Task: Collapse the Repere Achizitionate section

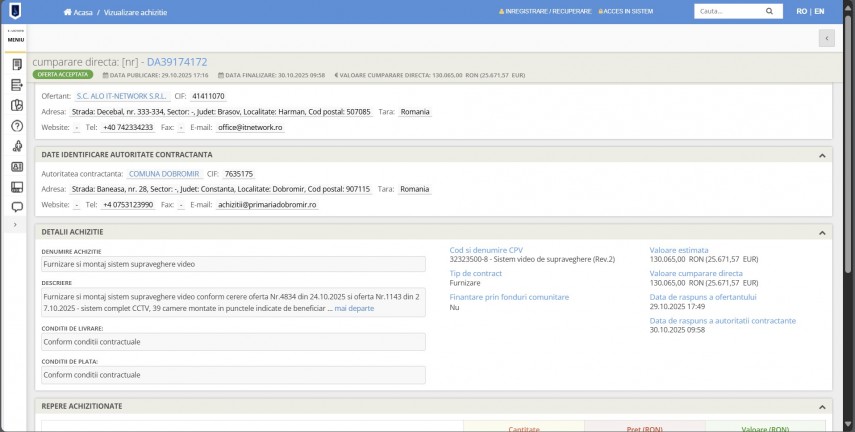Action: click(x=822, y=406)
